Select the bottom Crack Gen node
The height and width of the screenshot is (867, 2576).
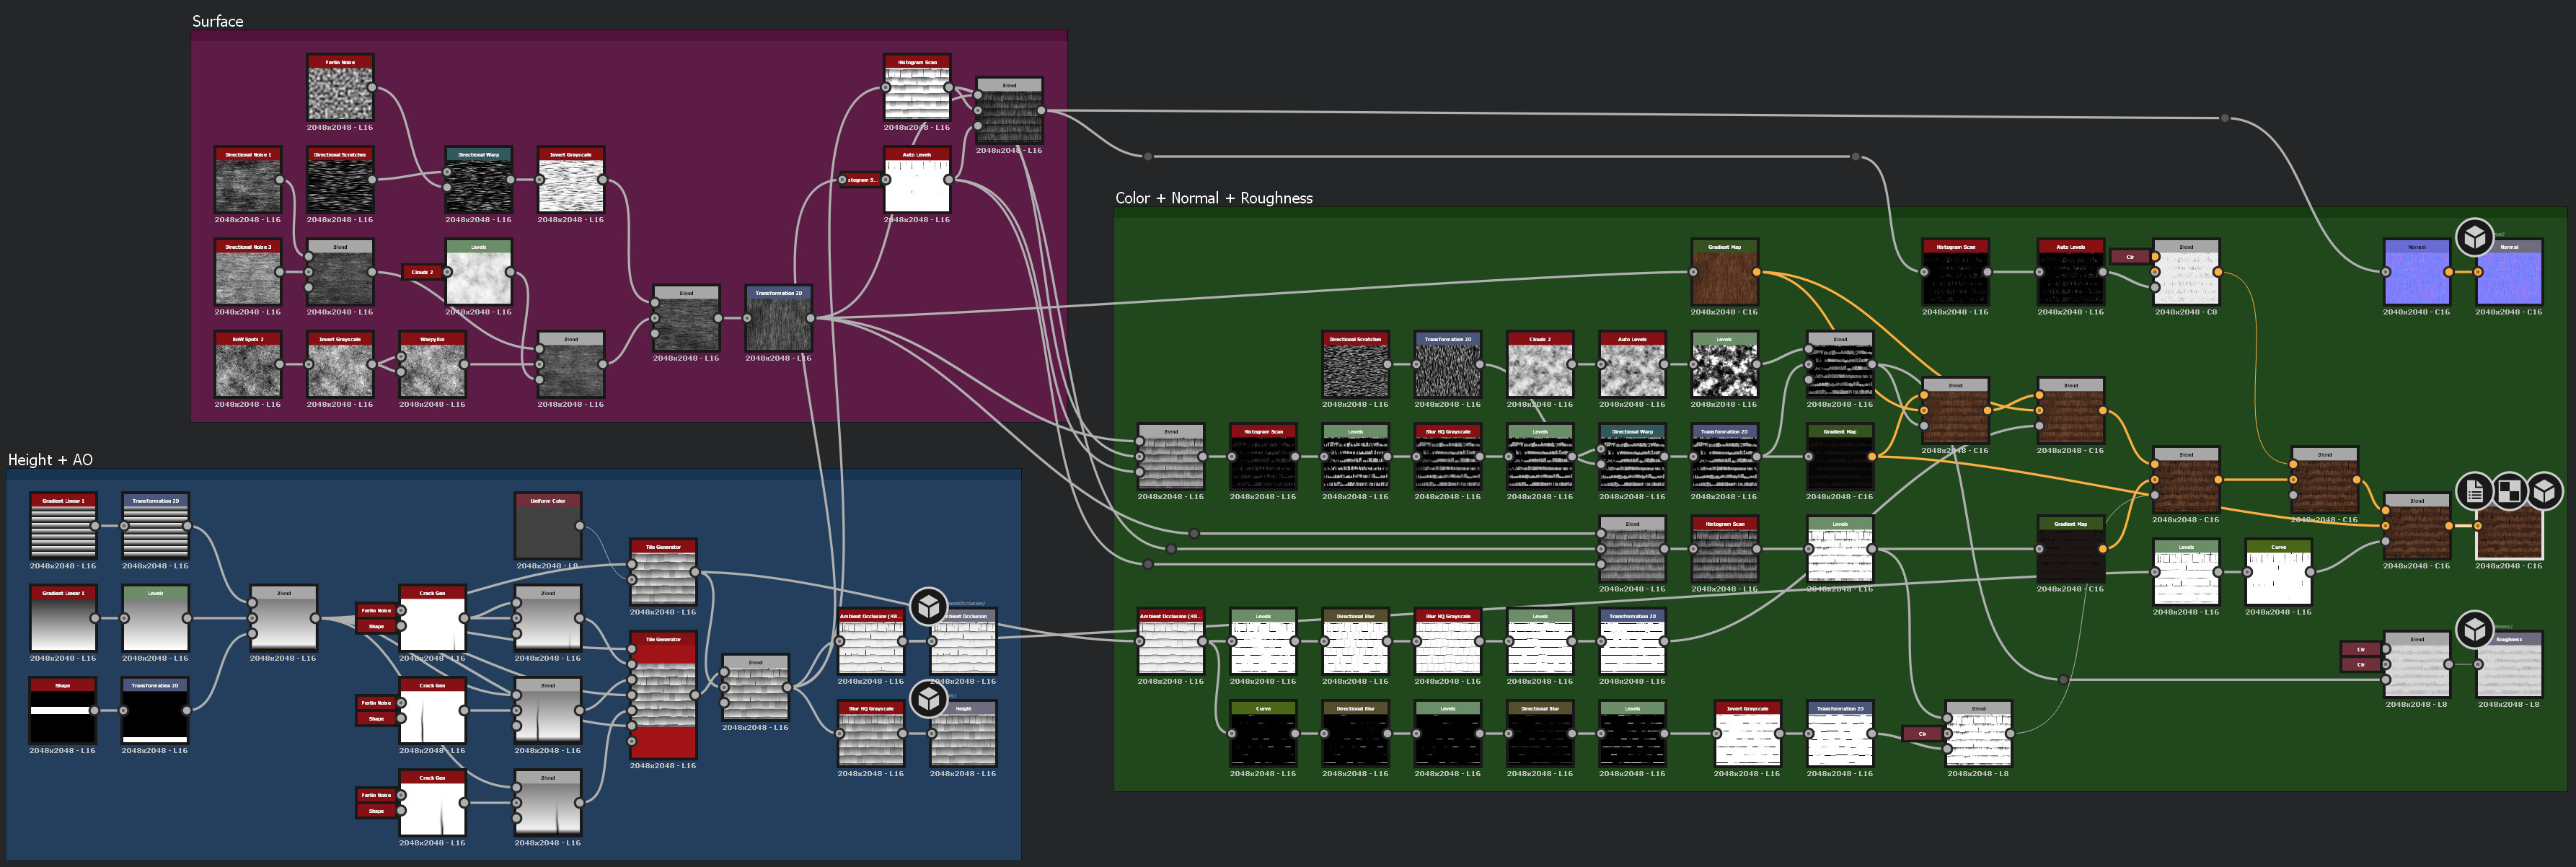[432, 803]
